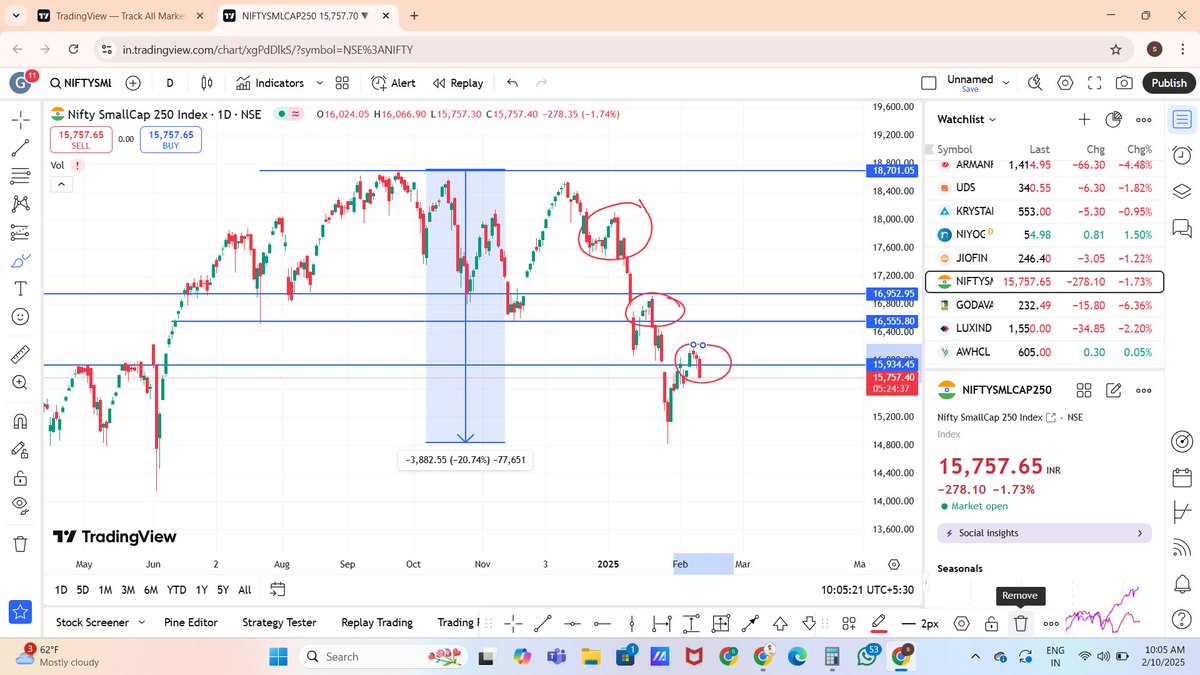The width and height of the screenshot is (1200, 675).
Task: Open symbol search showing NIFTYSML
Action: click(81, 83)
